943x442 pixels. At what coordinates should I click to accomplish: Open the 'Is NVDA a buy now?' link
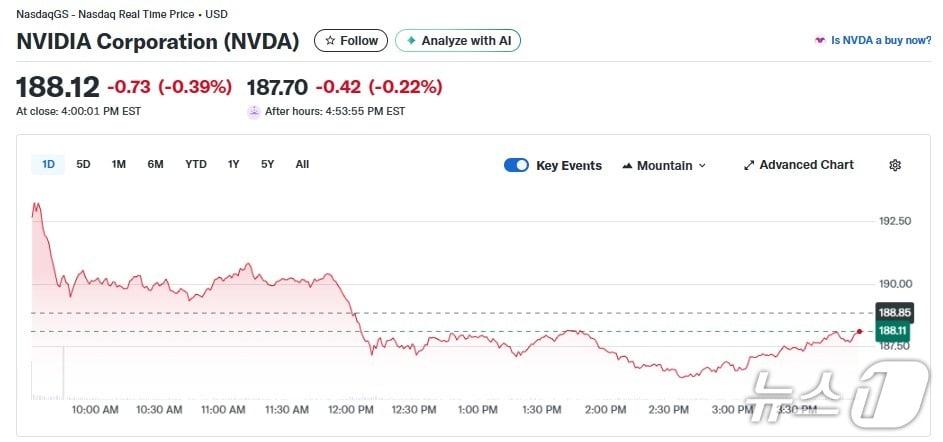point(881,41)
